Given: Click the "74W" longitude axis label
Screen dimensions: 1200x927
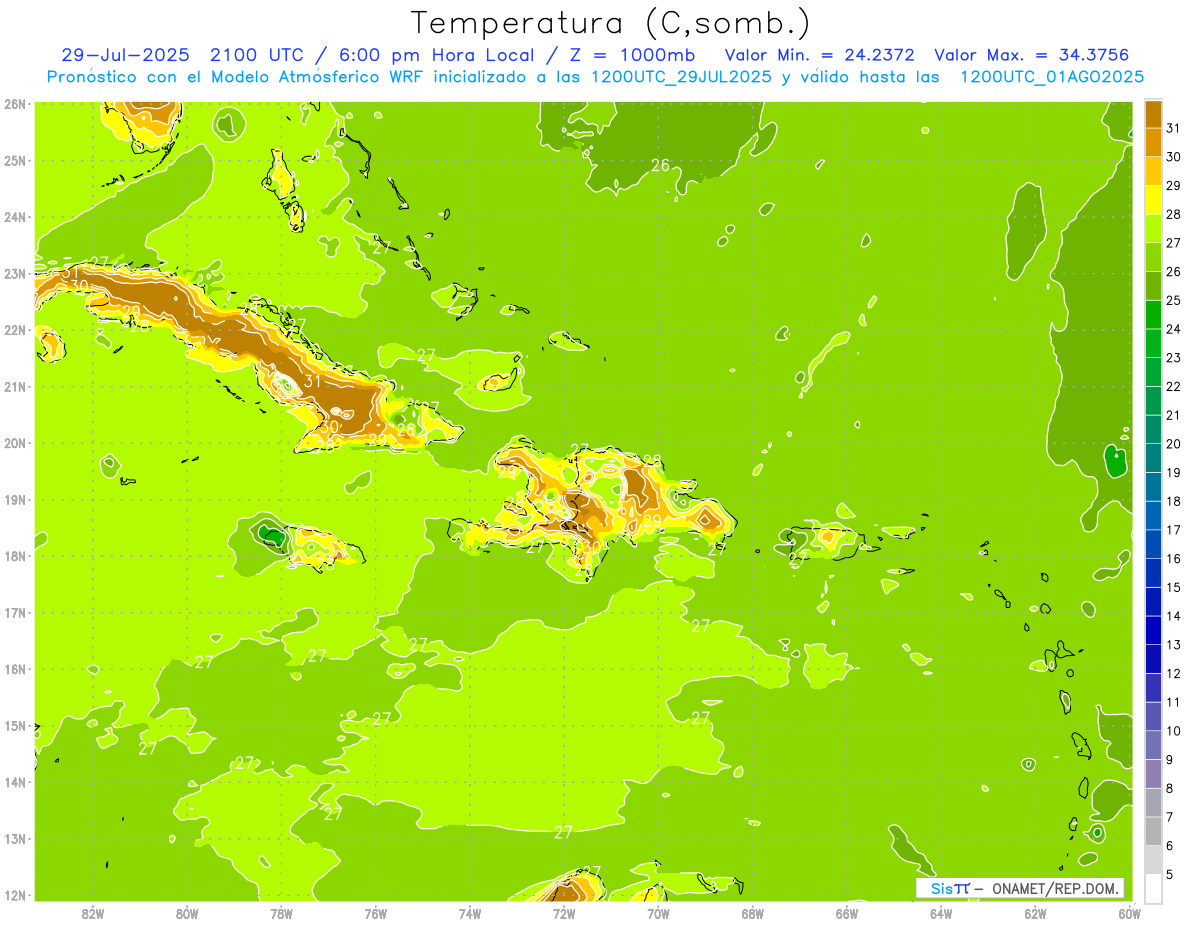Looking at the screenshot, I should pyautogui.click(x=470, y=914).
